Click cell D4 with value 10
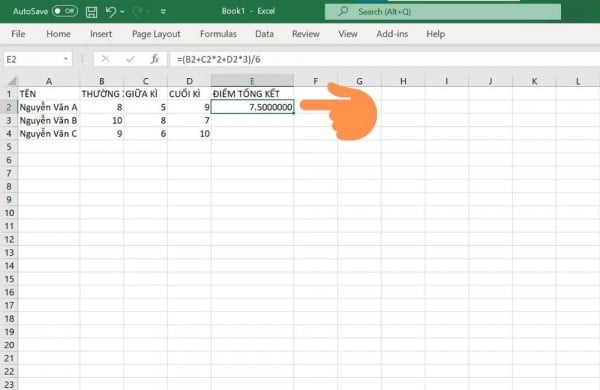 pos(189,134)
